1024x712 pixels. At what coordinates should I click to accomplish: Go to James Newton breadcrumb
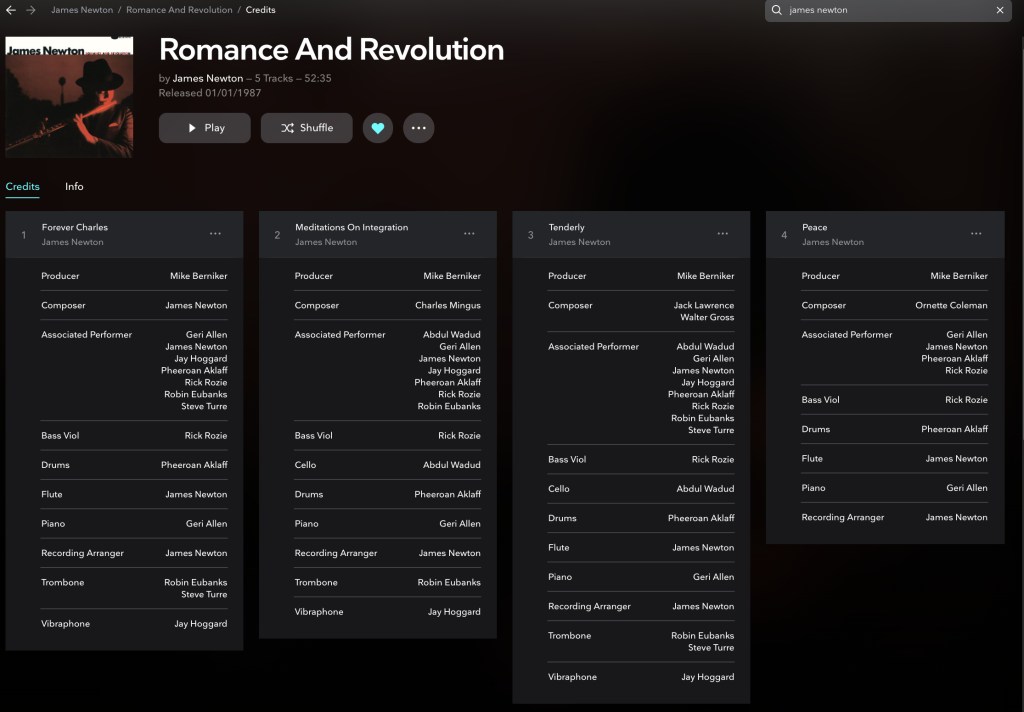[x=79, y=10]
